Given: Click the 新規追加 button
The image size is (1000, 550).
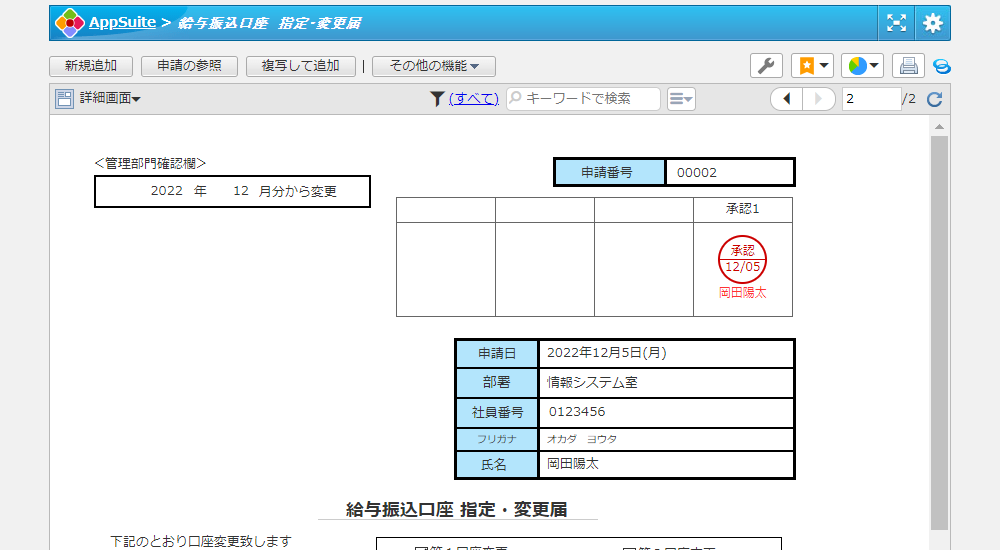Looking at the screenshot, I should coord(91,66).
